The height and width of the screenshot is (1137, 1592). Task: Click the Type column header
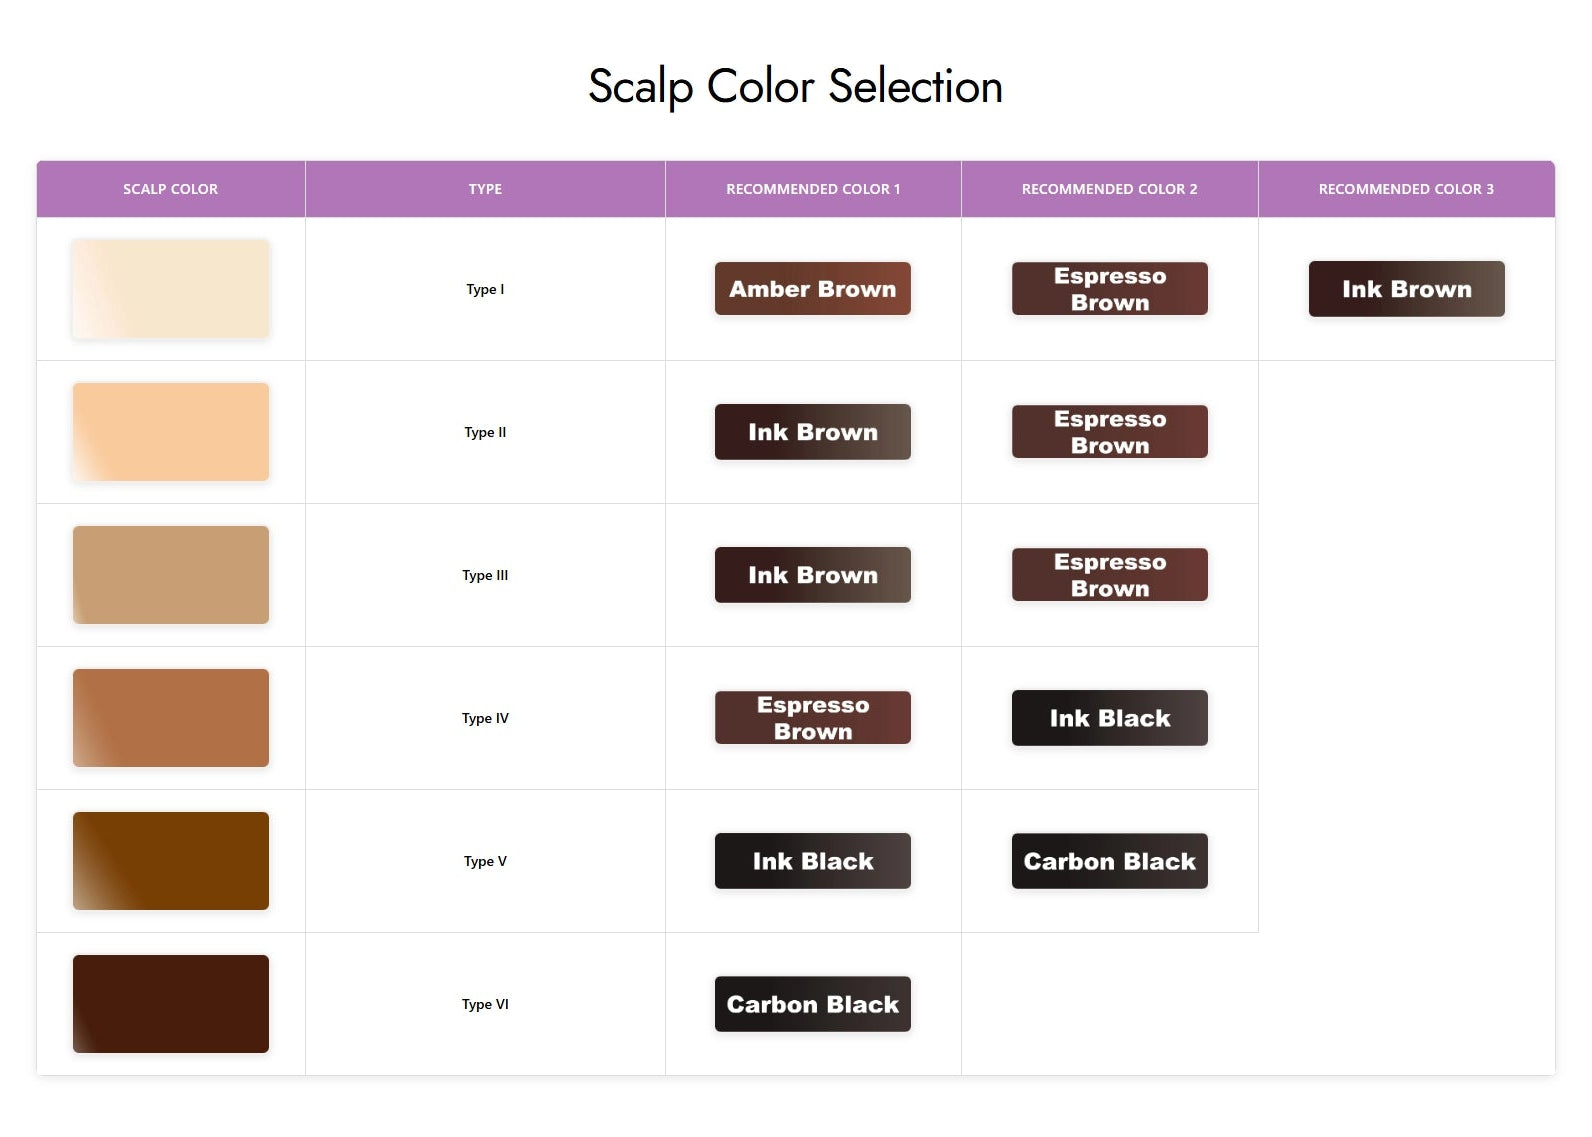[485, 189]
